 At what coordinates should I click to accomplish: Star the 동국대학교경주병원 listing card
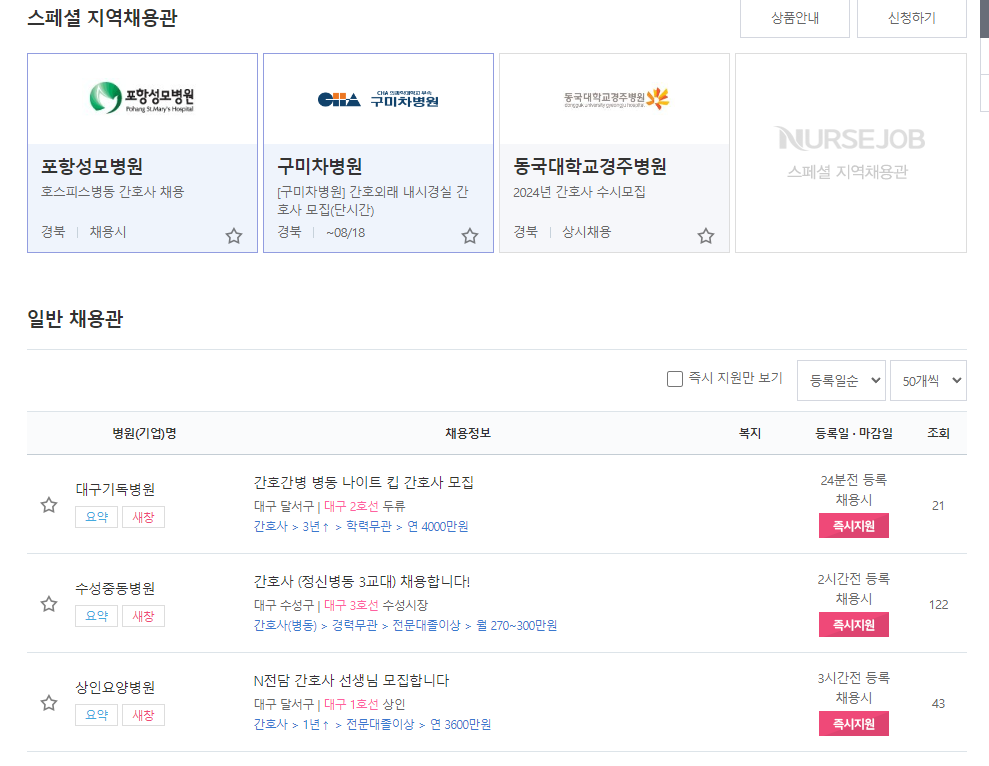tap(706, 236)
